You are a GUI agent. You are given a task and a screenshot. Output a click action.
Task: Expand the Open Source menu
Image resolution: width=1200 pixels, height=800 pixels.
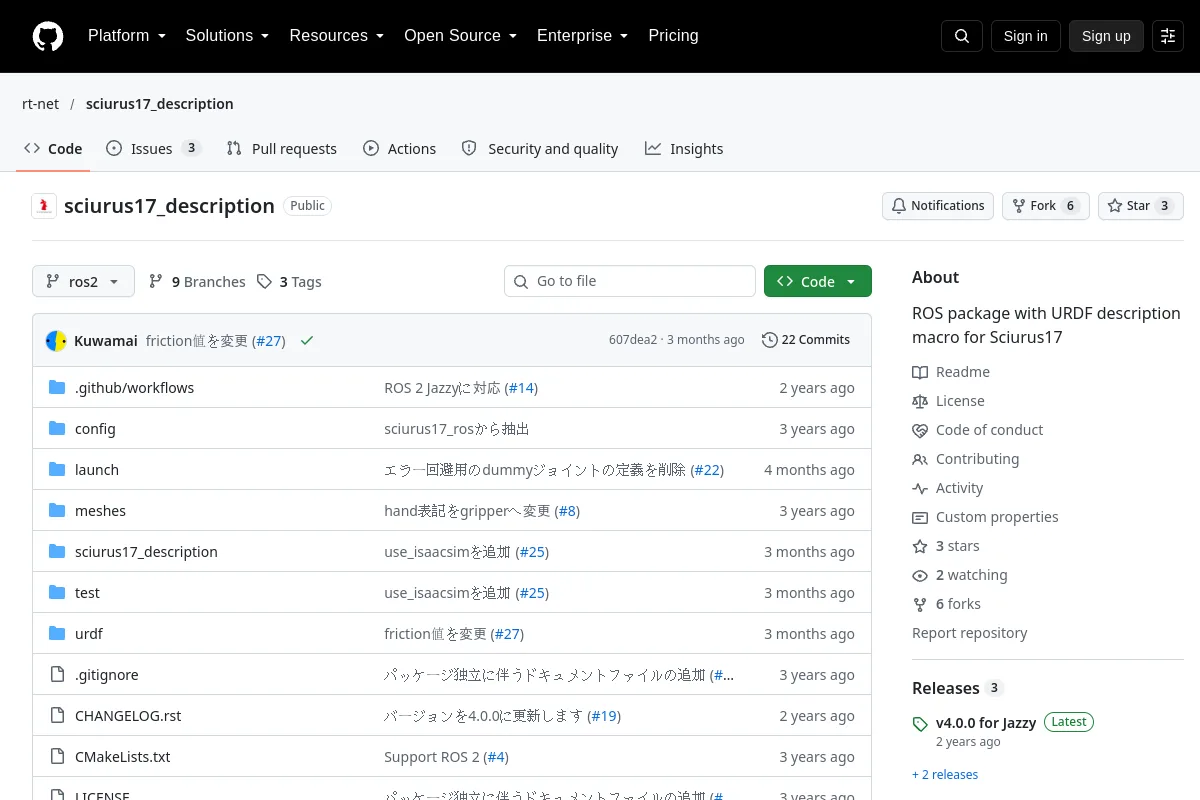[460, 36]
